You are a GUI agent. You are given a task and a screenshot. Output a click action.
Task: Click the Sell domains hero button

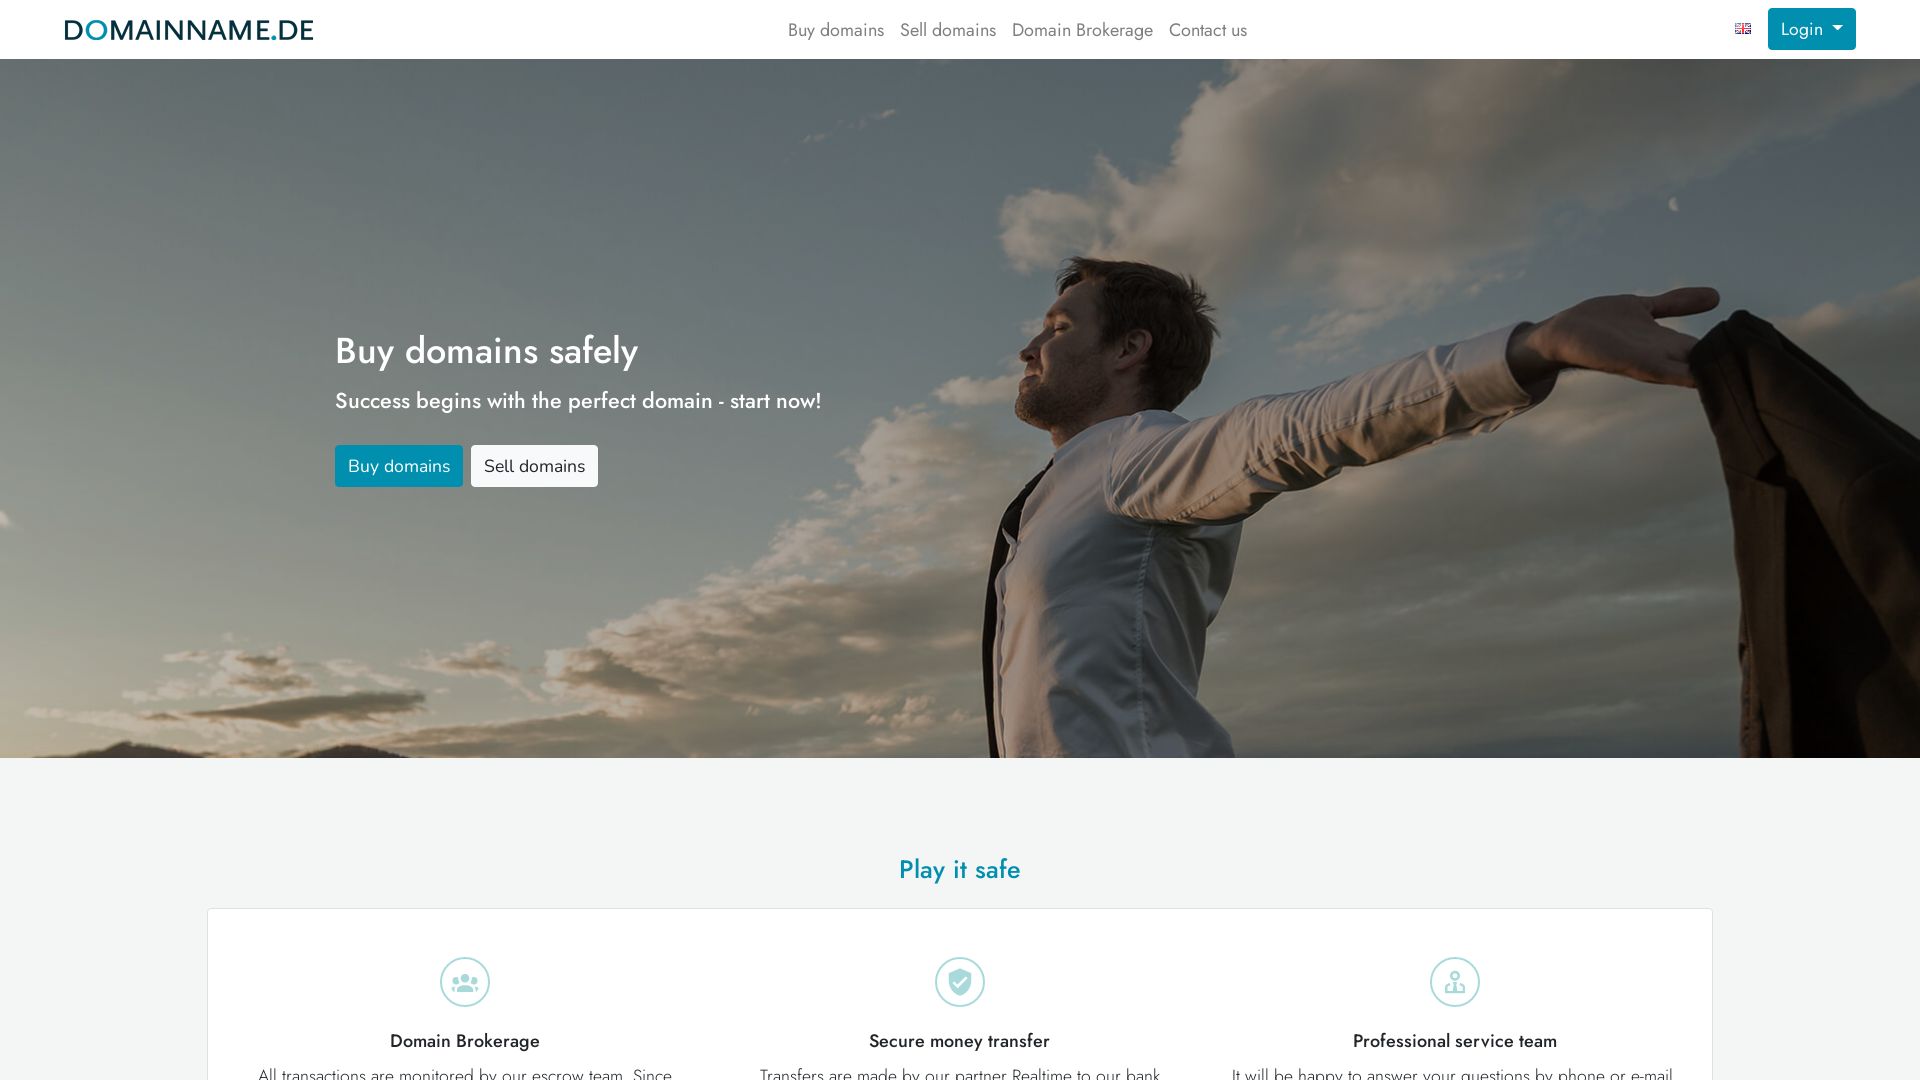pos(534,465)
